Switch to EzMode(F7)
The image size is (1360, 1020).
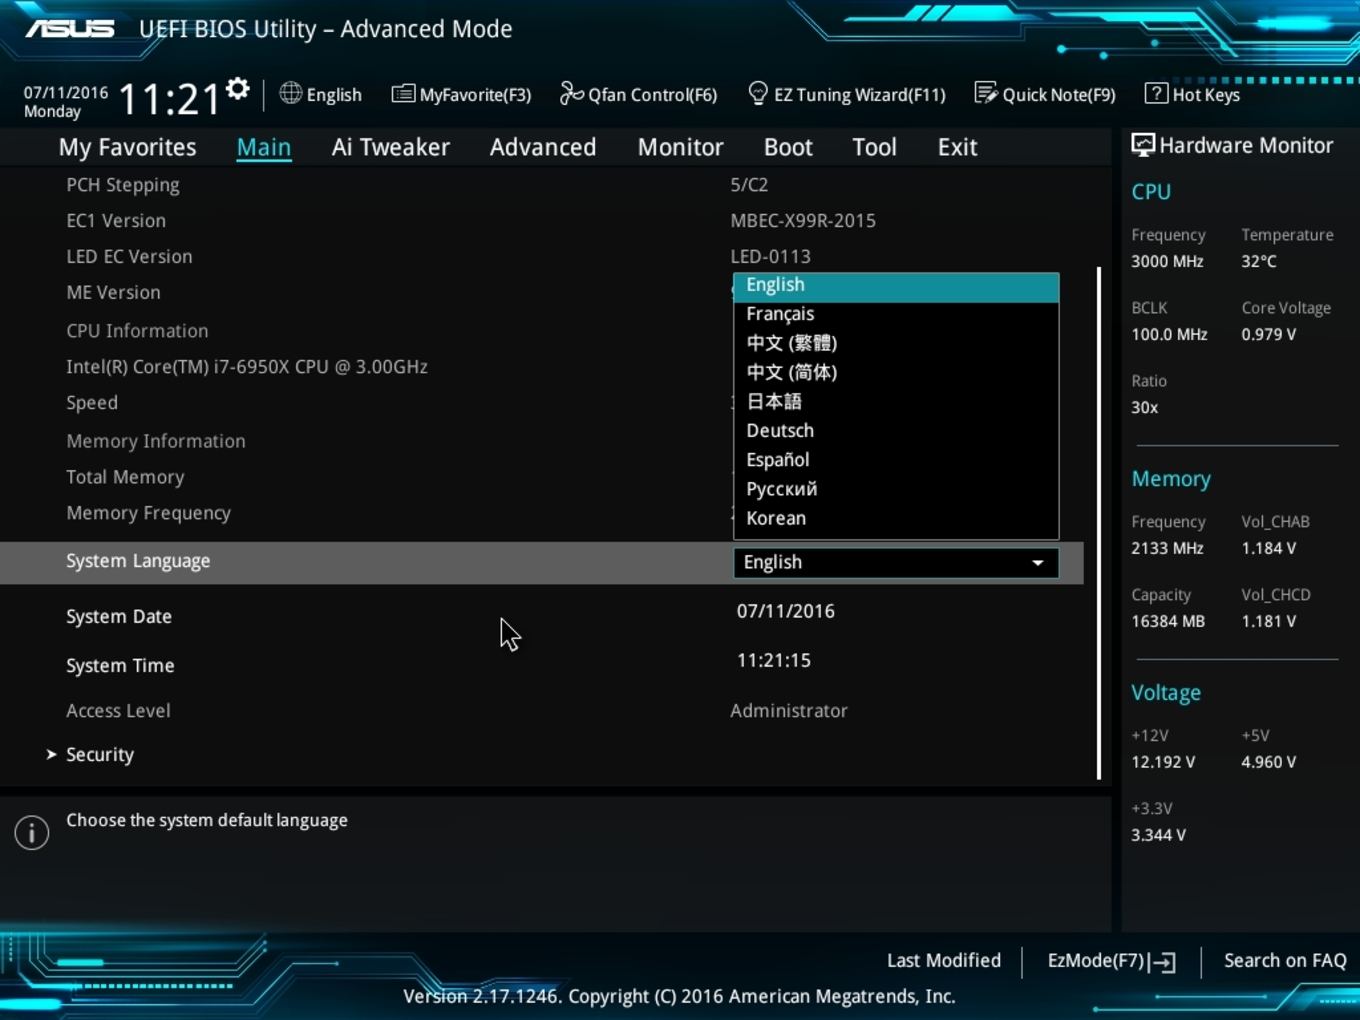(1111, 961)
